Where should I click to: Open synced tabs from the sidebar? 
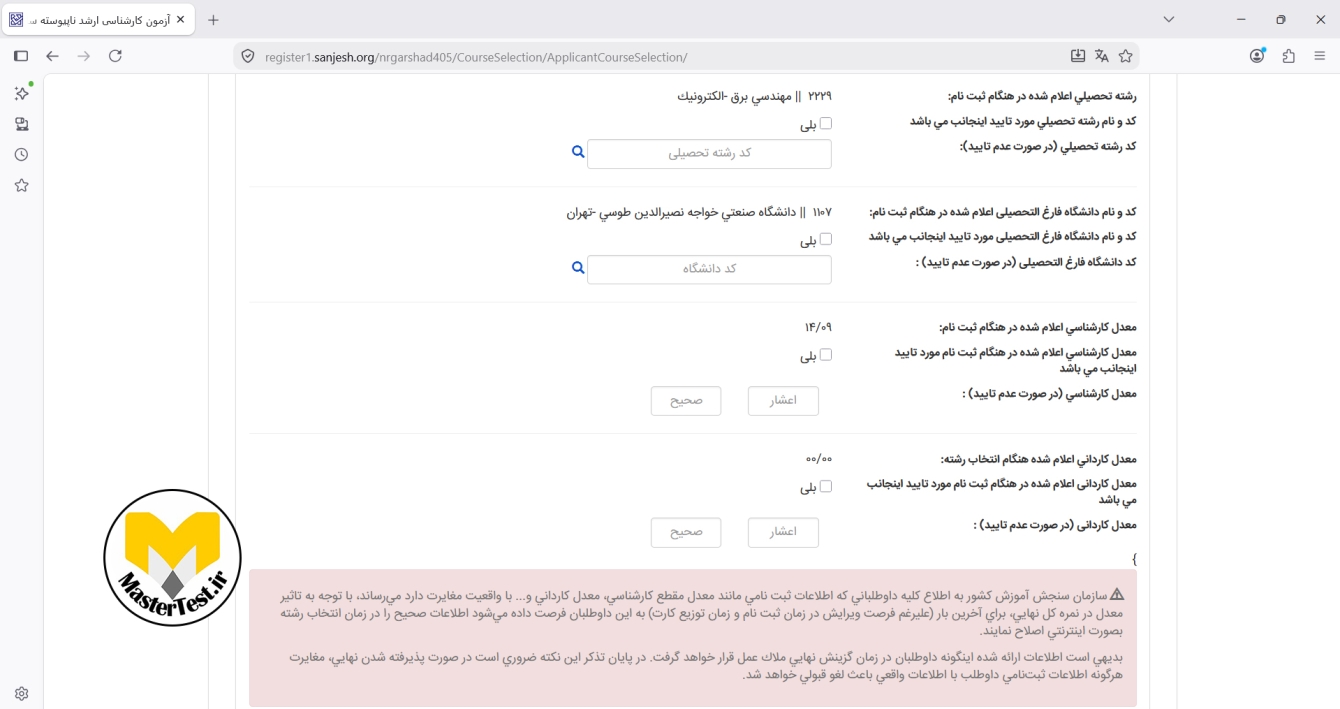[21, 124]
